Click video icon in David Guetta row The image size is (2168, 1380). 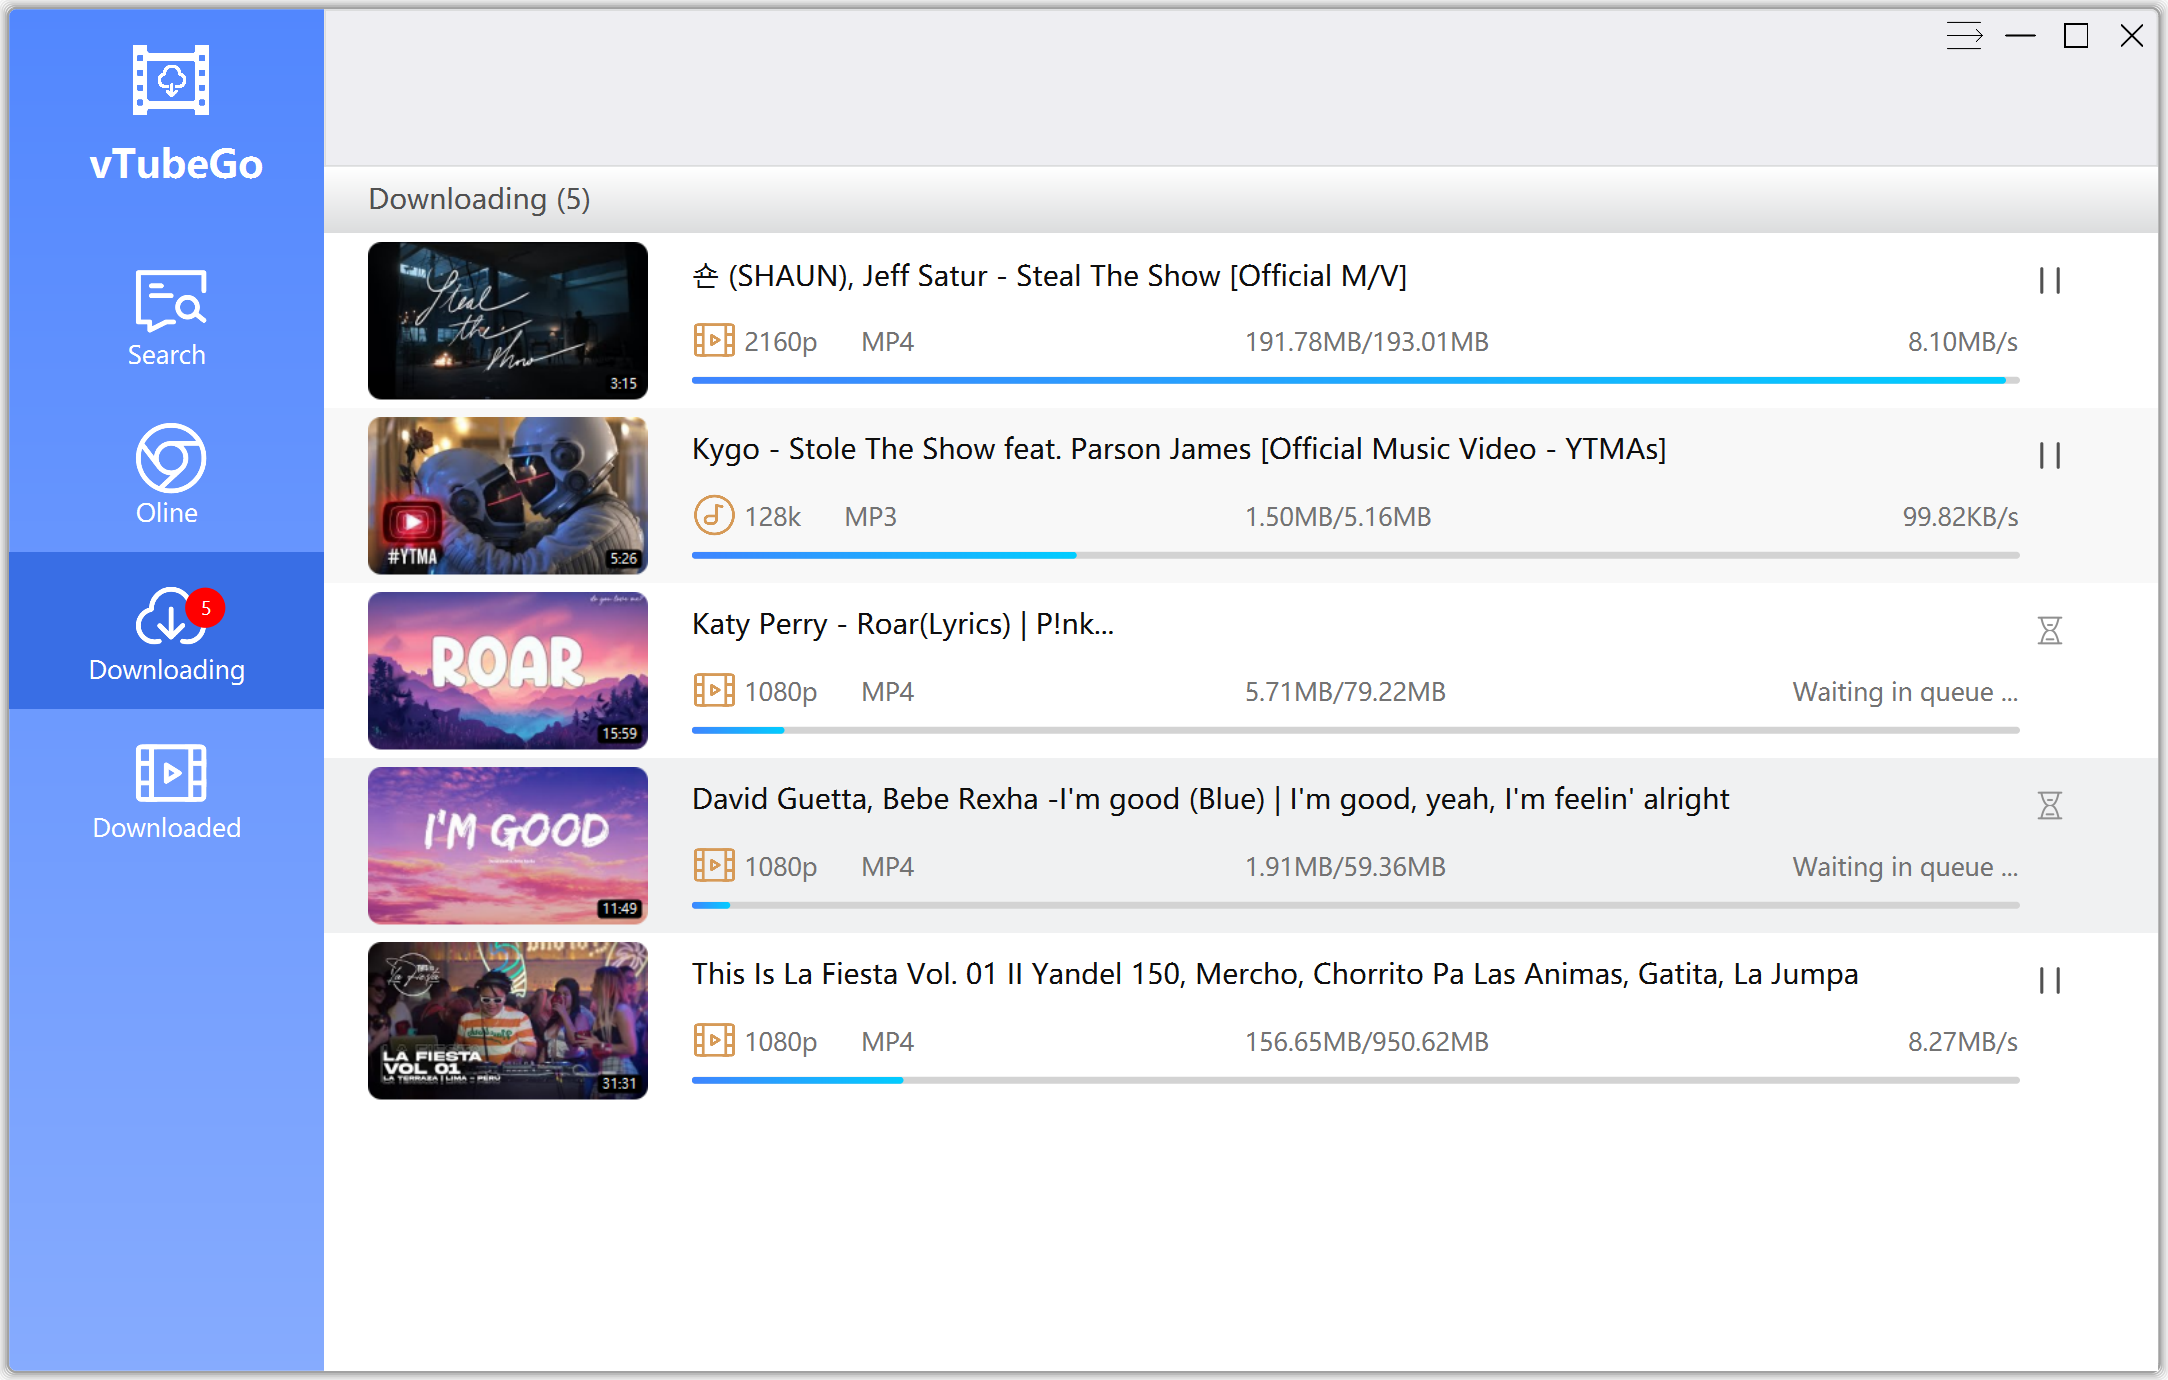(x=714, y=866)
